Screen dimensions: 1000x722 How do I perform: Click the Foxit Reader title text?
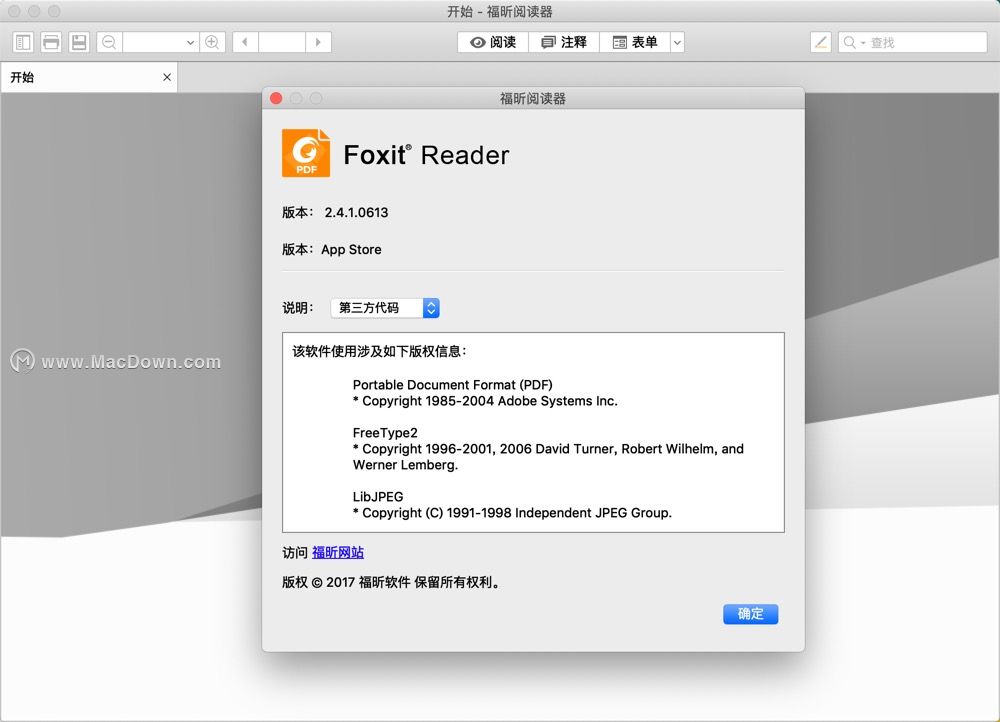click(427, 155)
